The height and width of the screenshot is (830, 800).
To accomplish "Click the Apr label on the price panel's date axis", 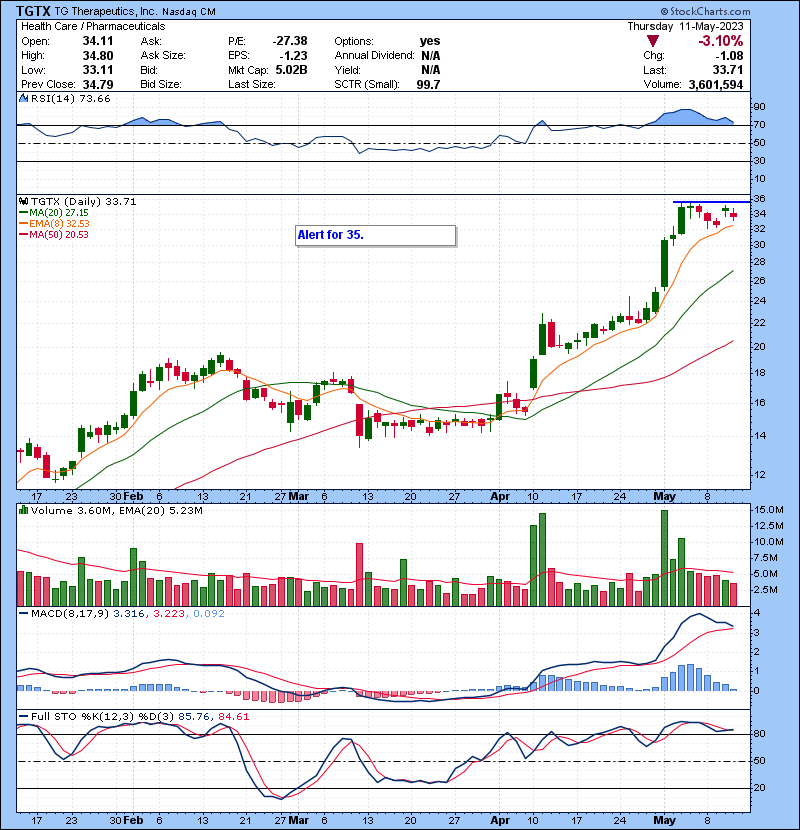I will (x=500, y=497).
